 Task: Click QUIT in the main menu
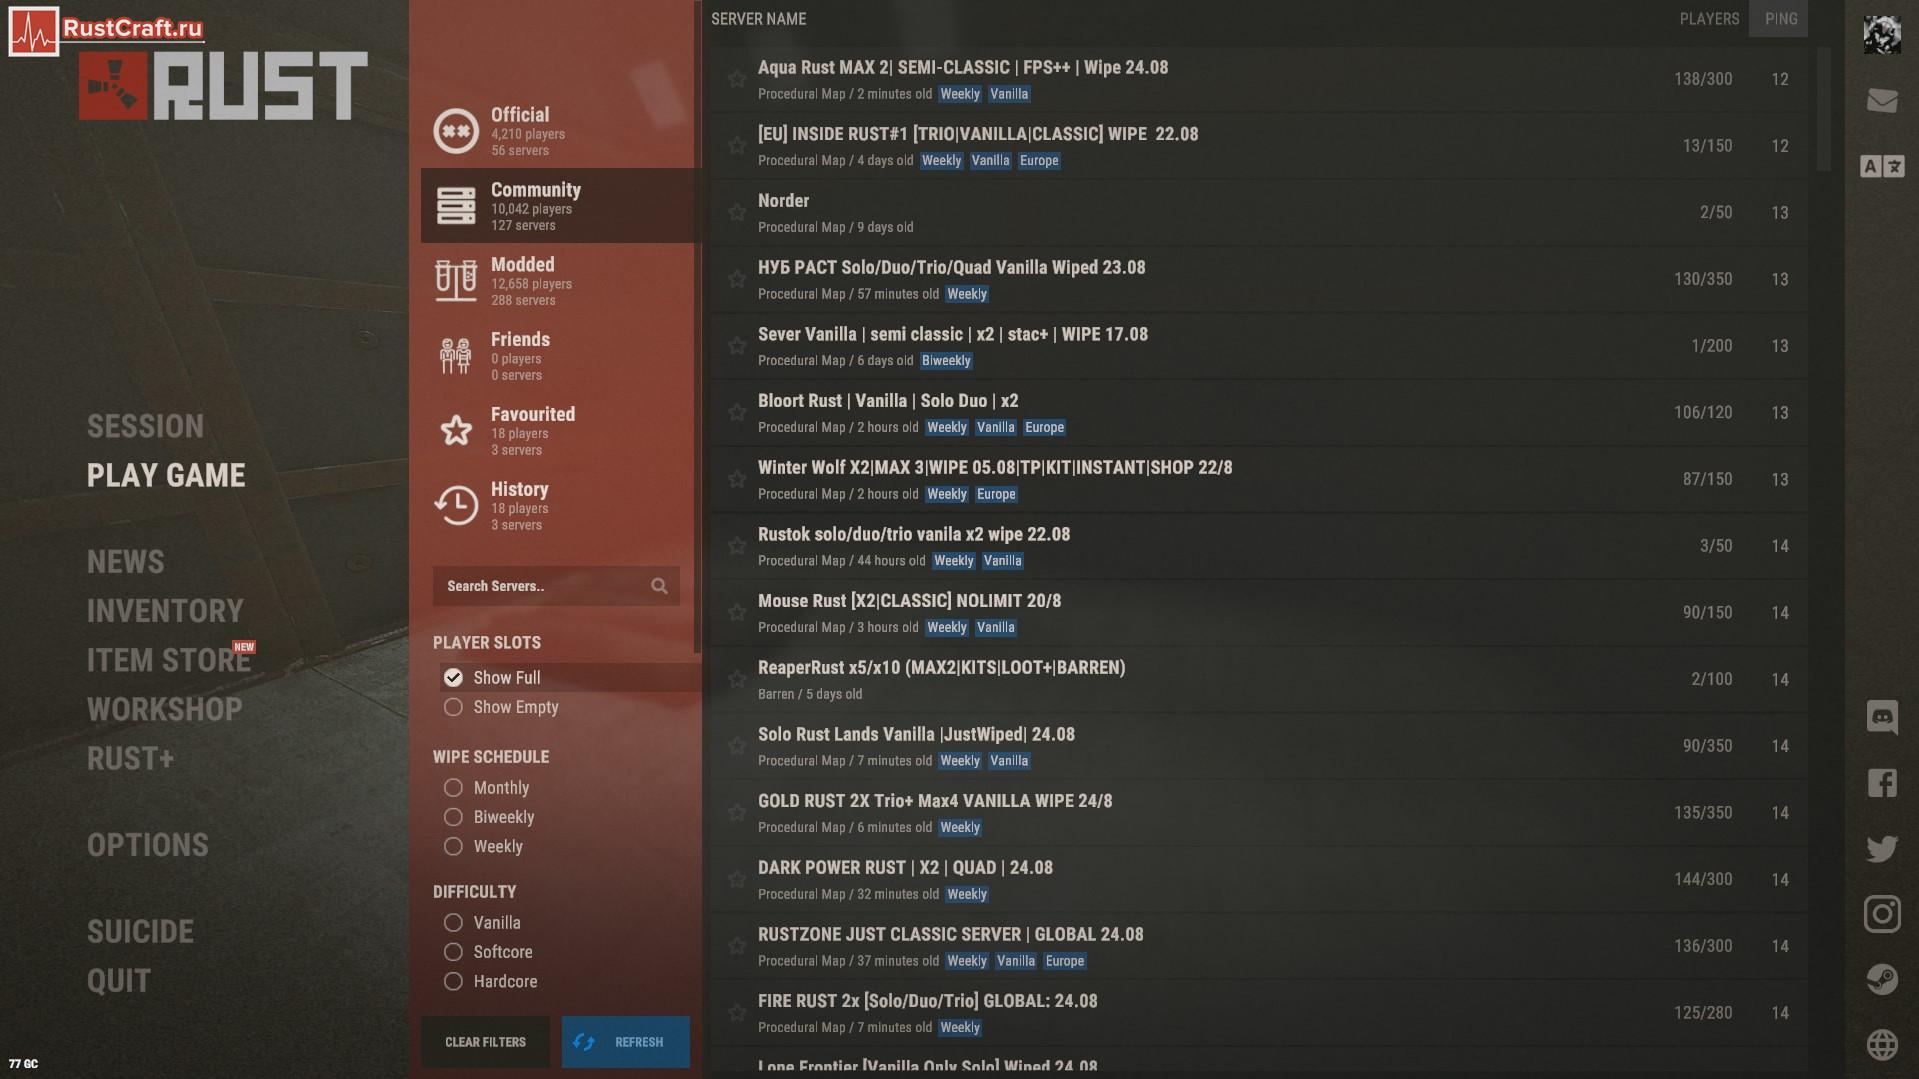(118, 982)
